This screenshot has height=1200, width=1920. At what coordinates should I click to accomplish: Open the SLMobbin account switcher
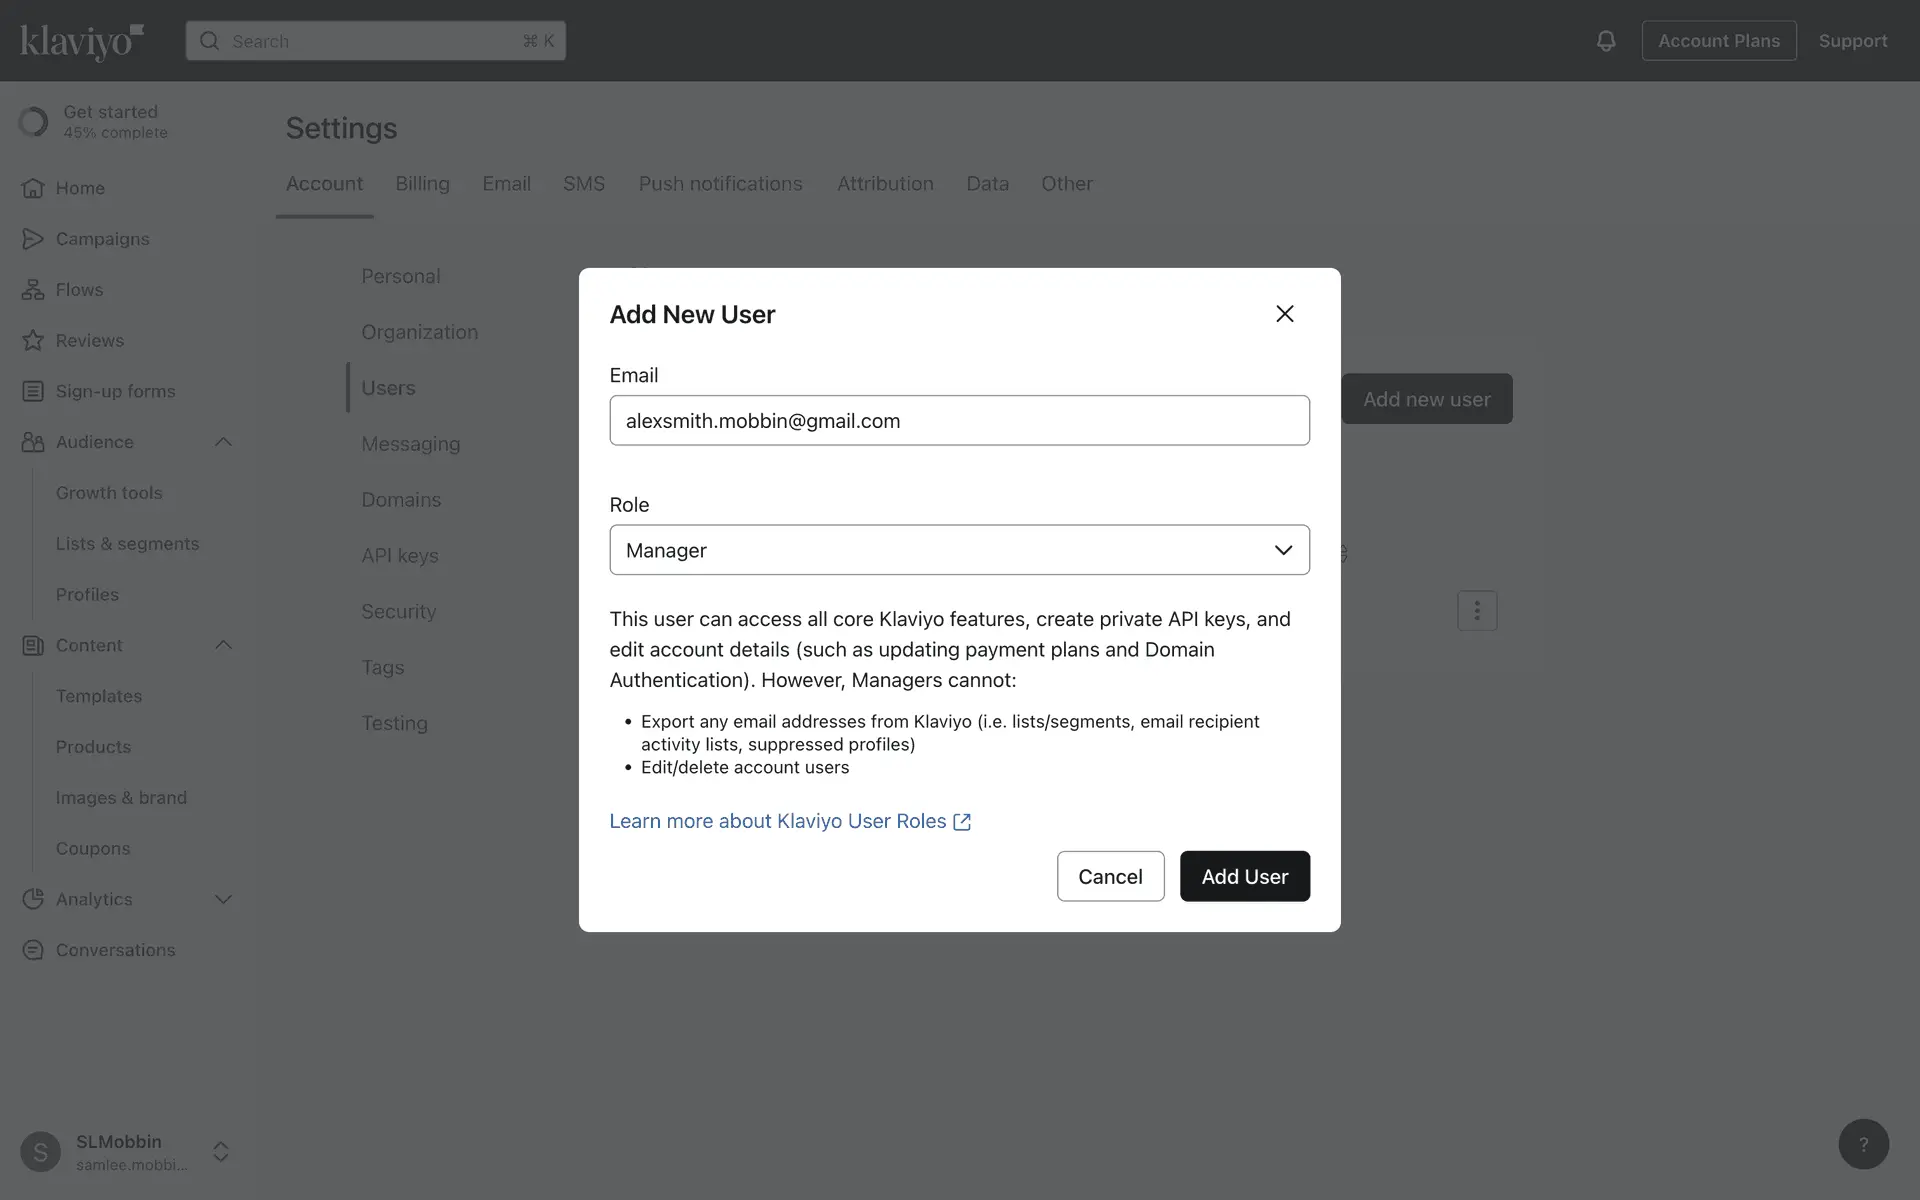pyautogui.click(x=221, y=1151)
